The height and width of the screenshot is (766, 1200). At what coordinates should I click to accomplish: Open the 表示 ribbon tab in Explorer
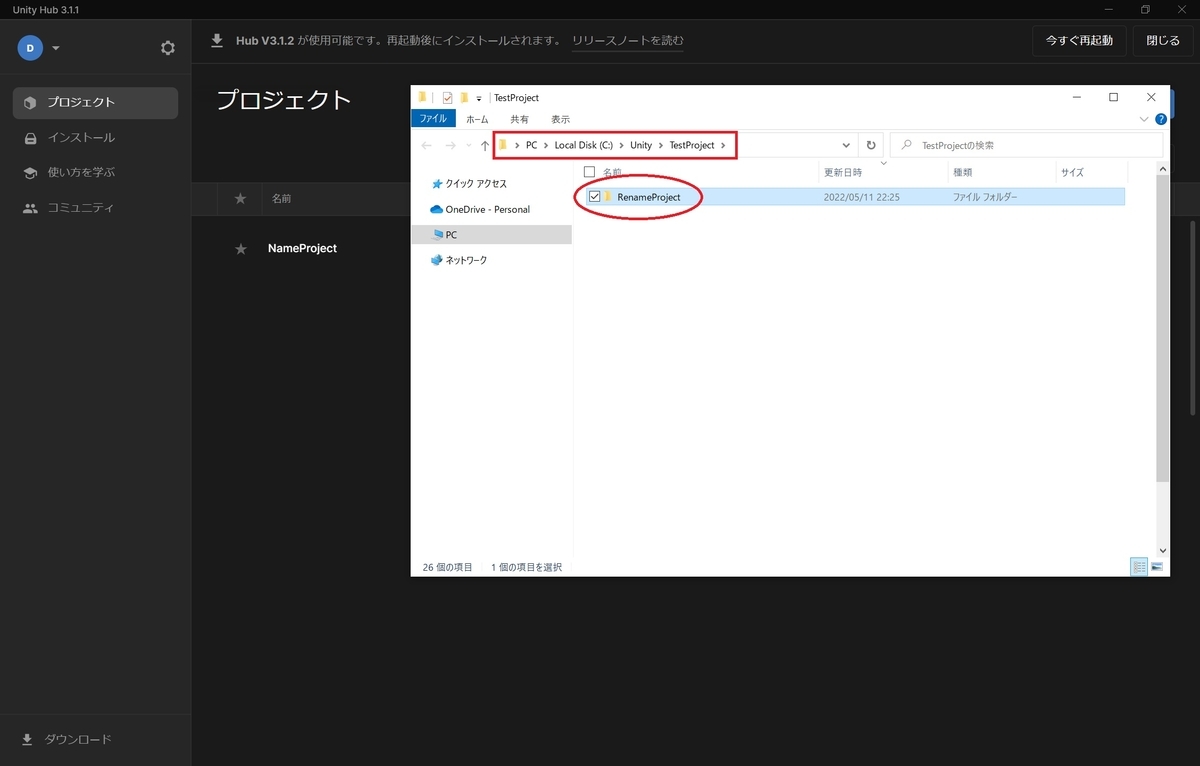[x=561, y=118]
